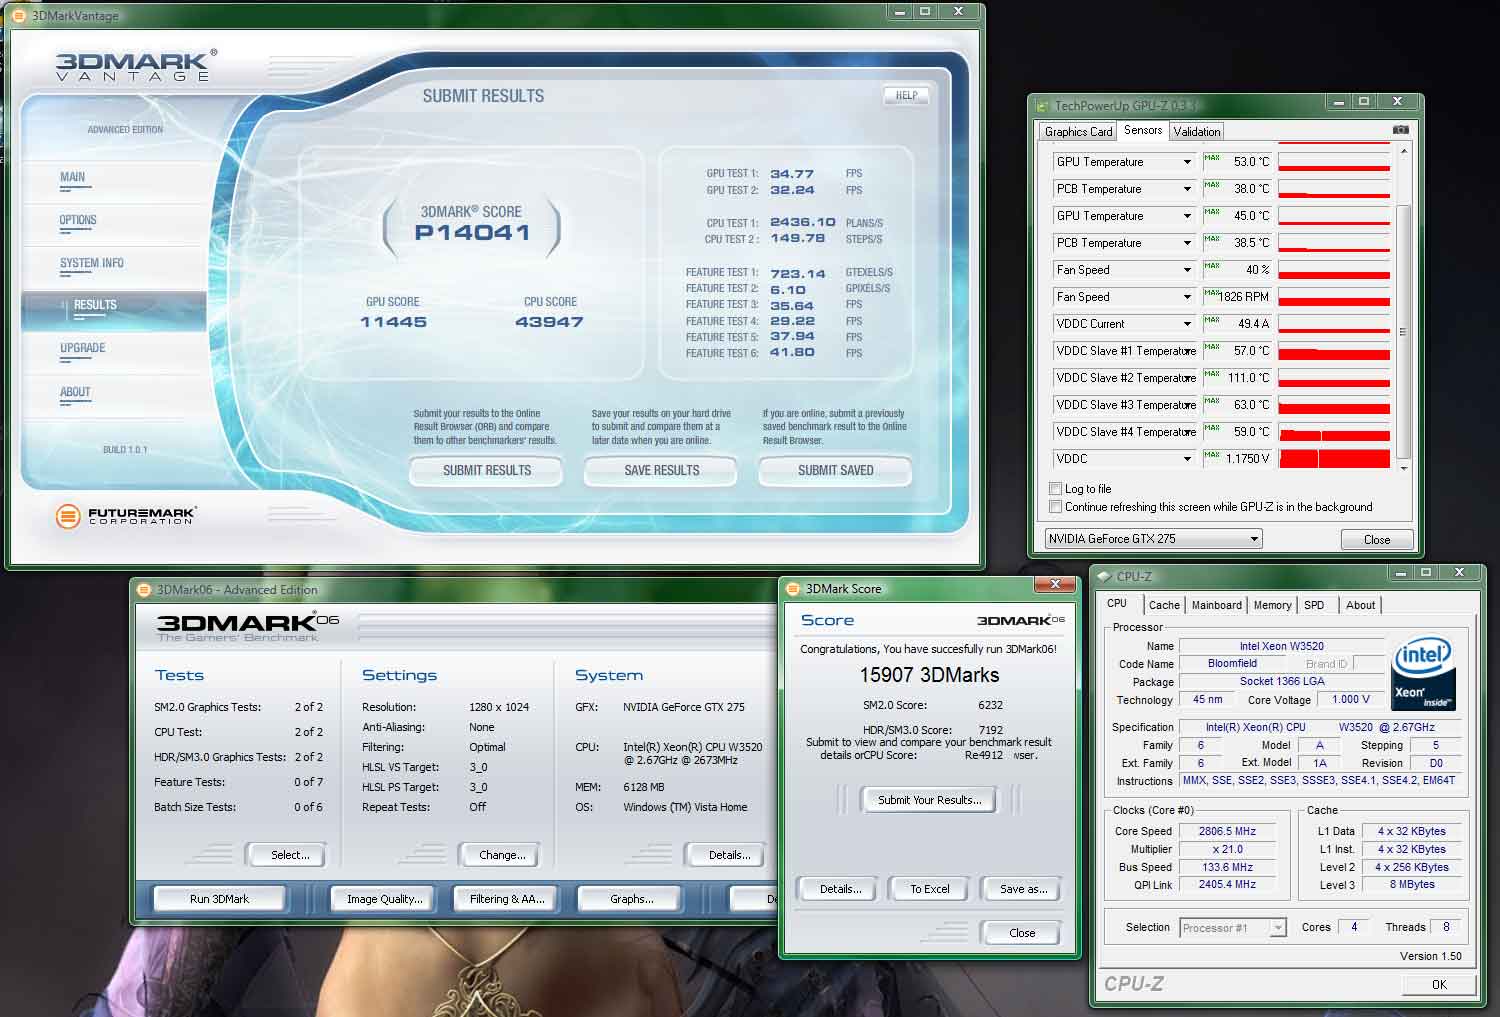Click the 3DMarkVantage title bar orange icon
The width and height of the screenshot is (1500, 1017).
[x=19, y=15]
